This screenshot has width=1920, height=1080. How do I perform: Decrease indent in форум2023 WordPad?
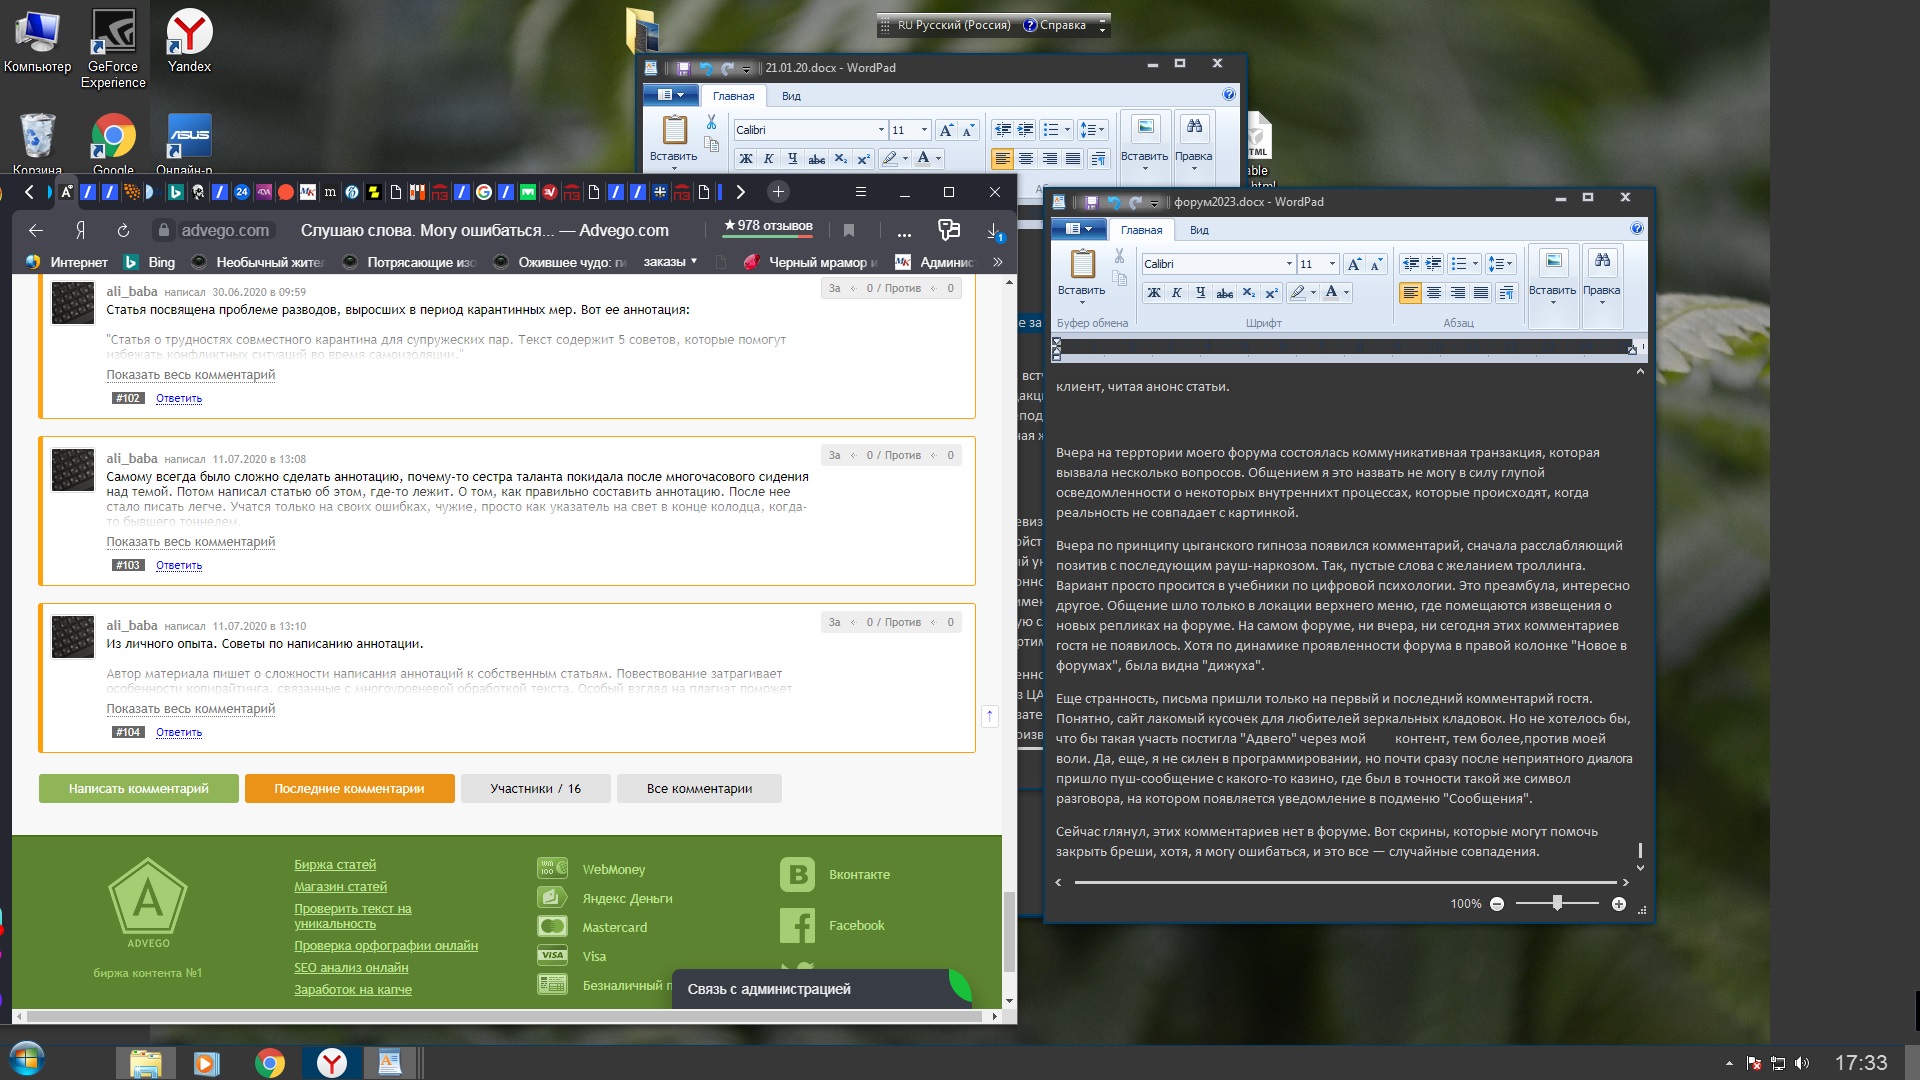1411,264
